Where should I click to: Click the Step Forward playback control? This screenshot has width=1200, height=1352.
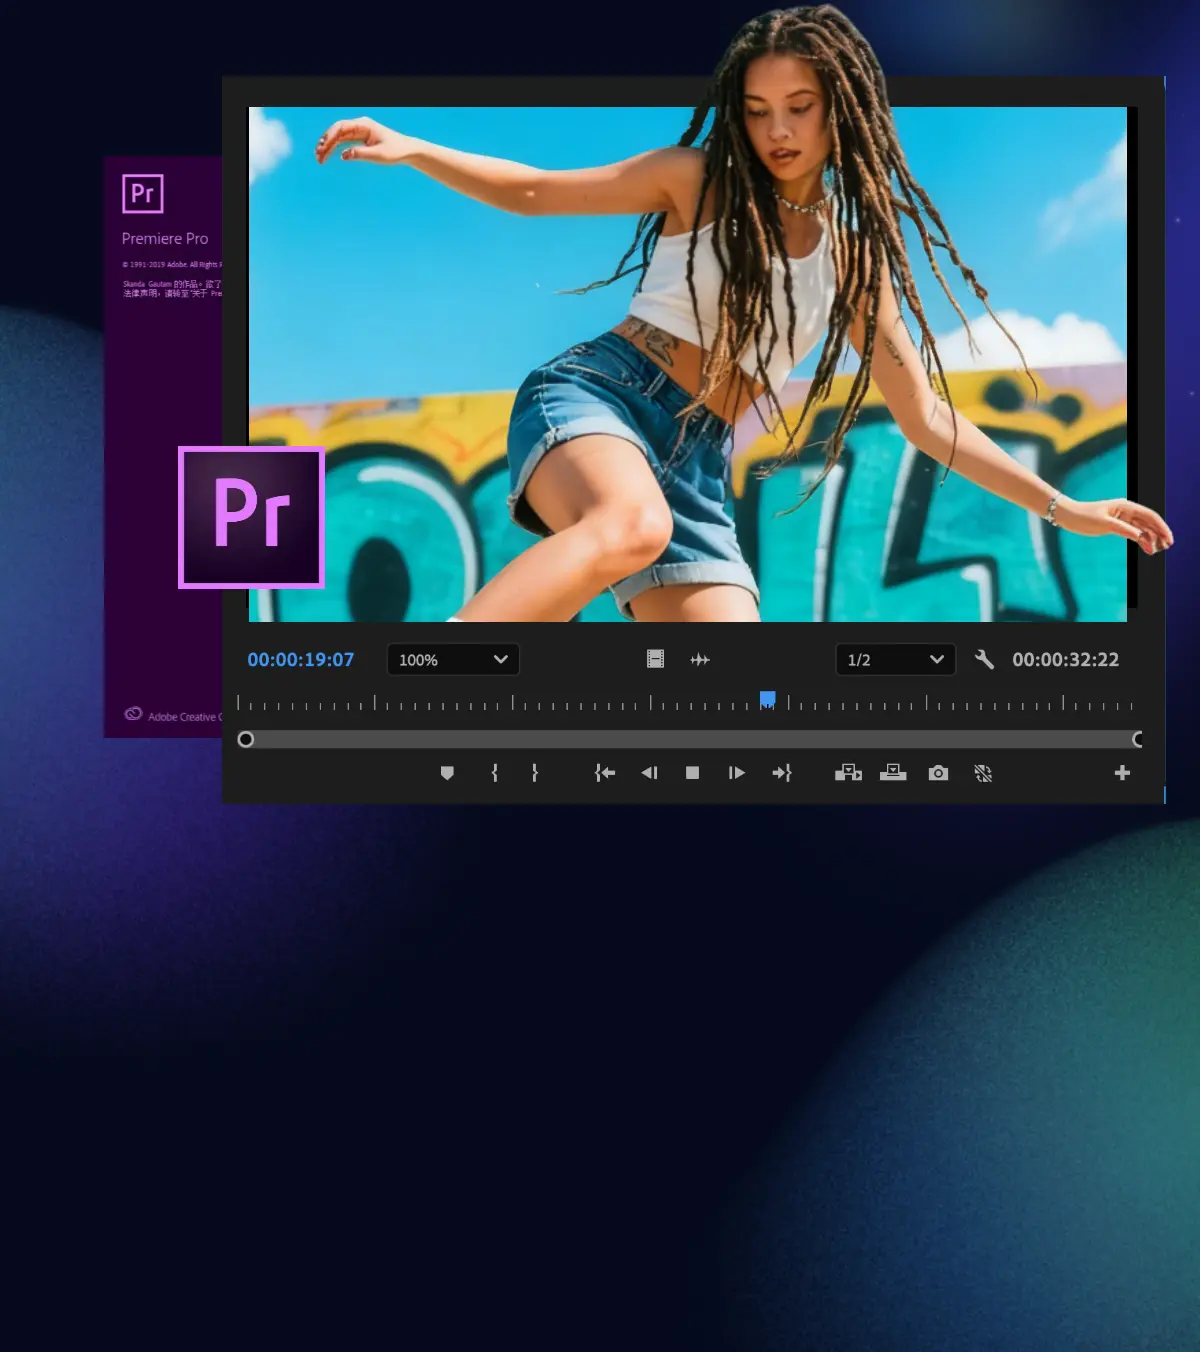[736, 772]
